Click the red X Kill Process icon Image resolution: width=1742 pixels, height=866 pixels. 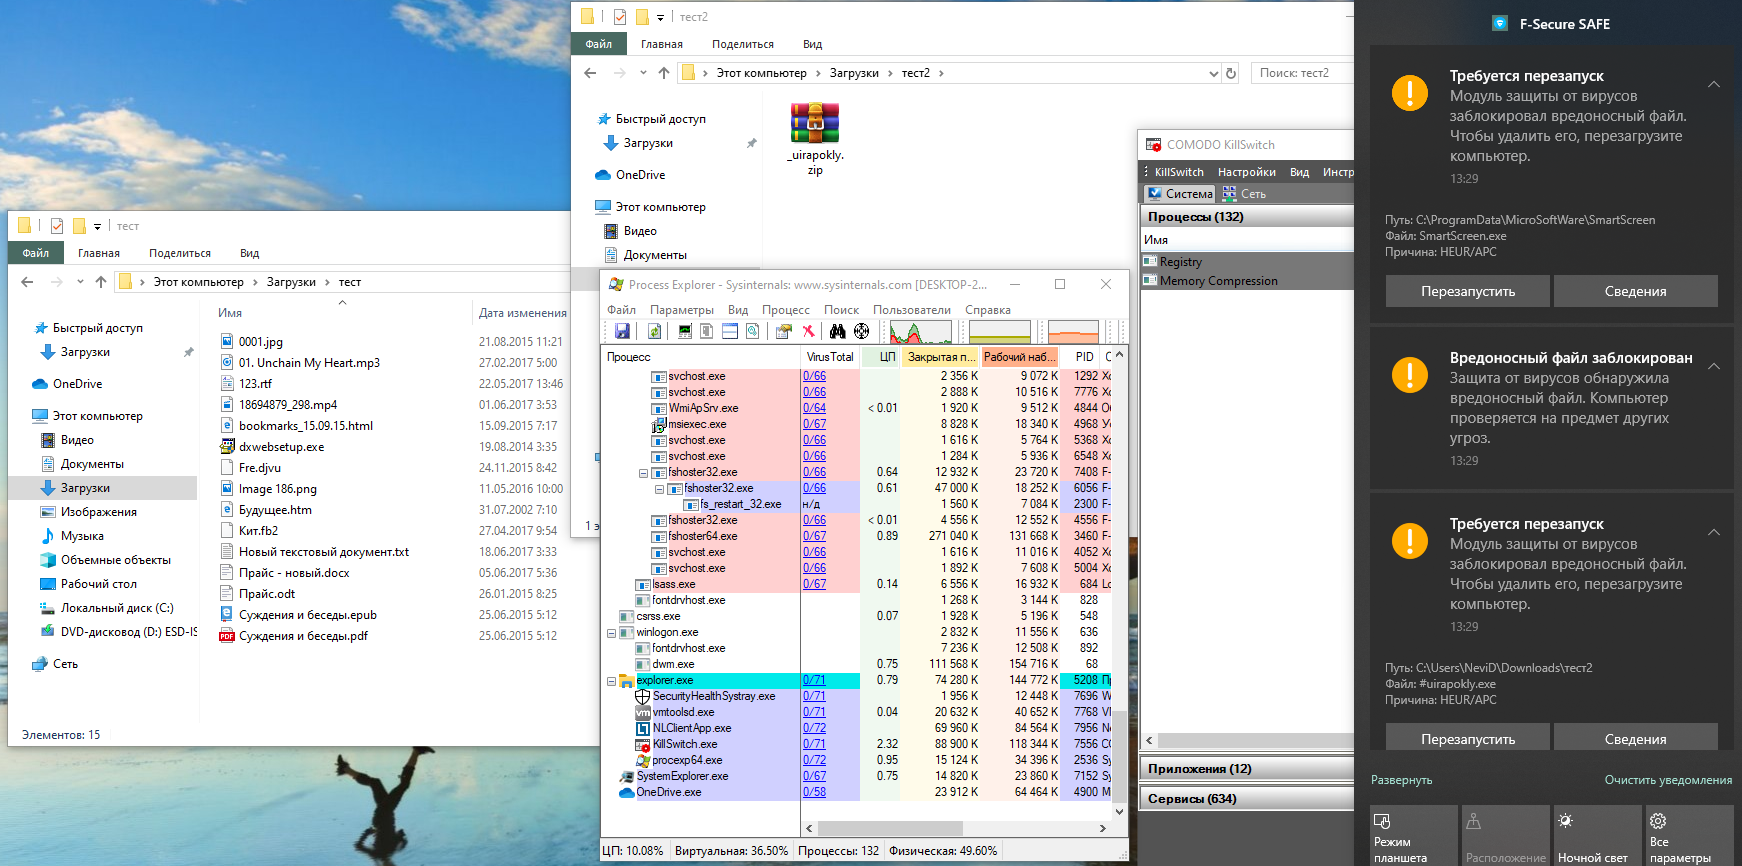(808, 331)
